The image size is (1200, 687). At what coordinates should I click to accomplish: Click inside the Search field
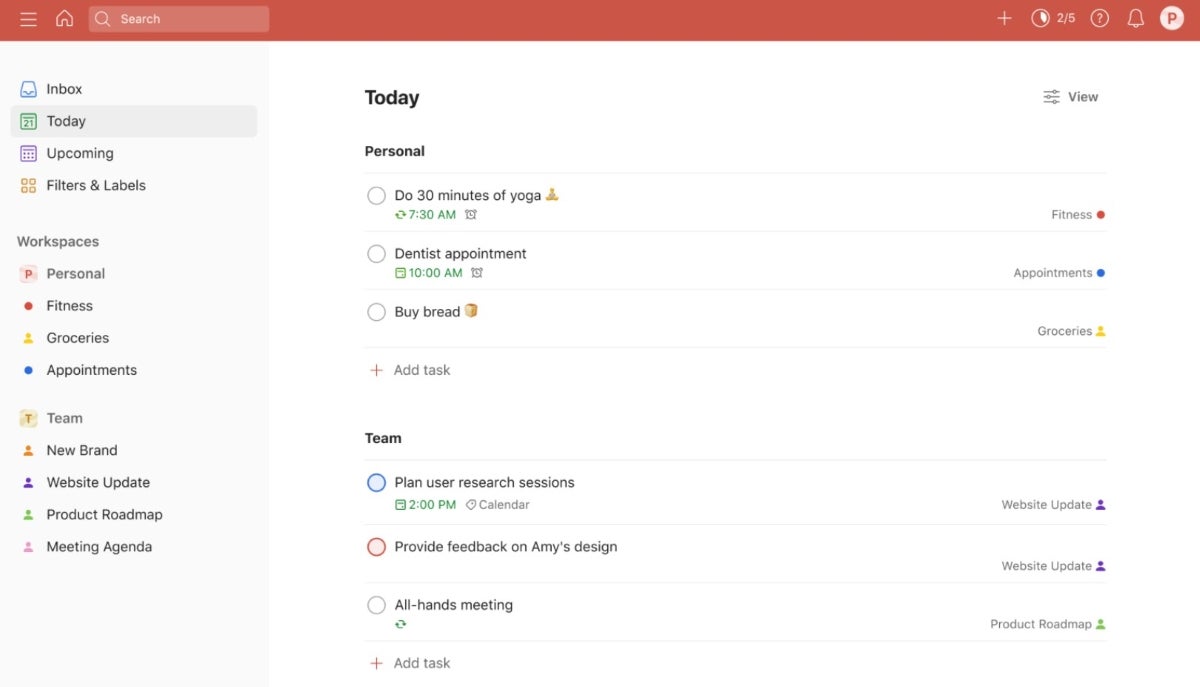(x=178, y=18)
